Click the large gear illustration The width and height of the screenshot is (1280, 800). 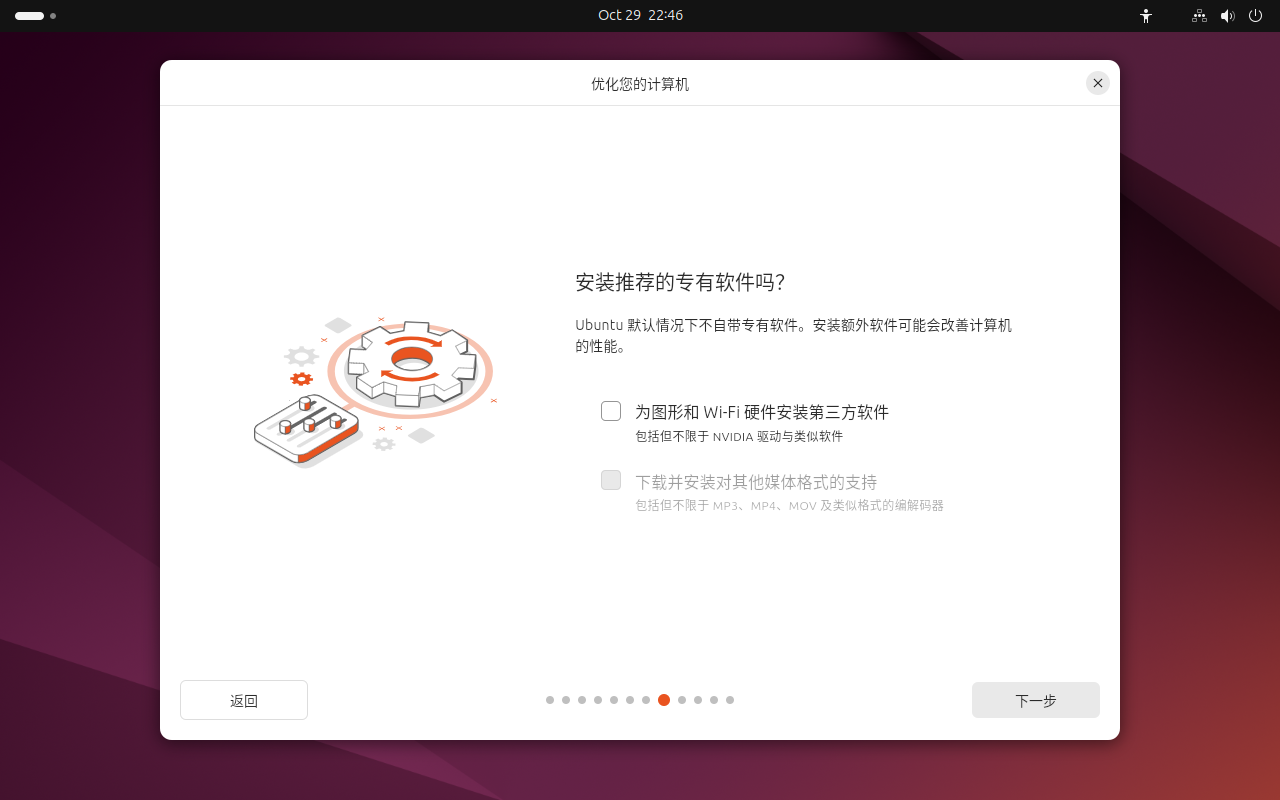pyautogui.click(x=411, y=364)
